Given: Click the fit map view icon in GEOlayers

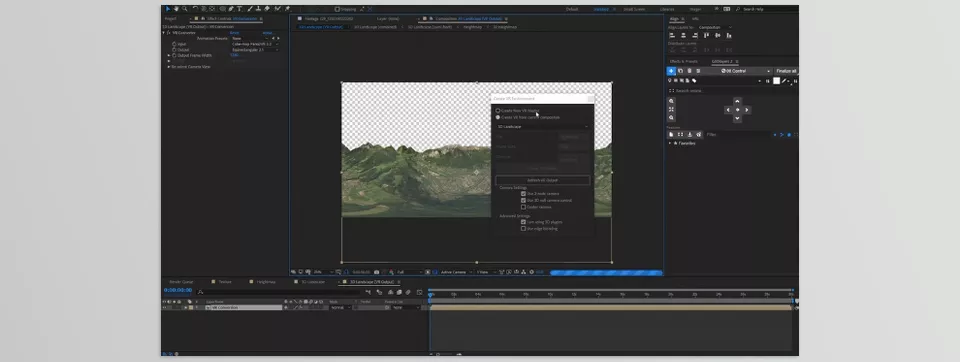Looking at the screenshot, I should coord(672,109).
